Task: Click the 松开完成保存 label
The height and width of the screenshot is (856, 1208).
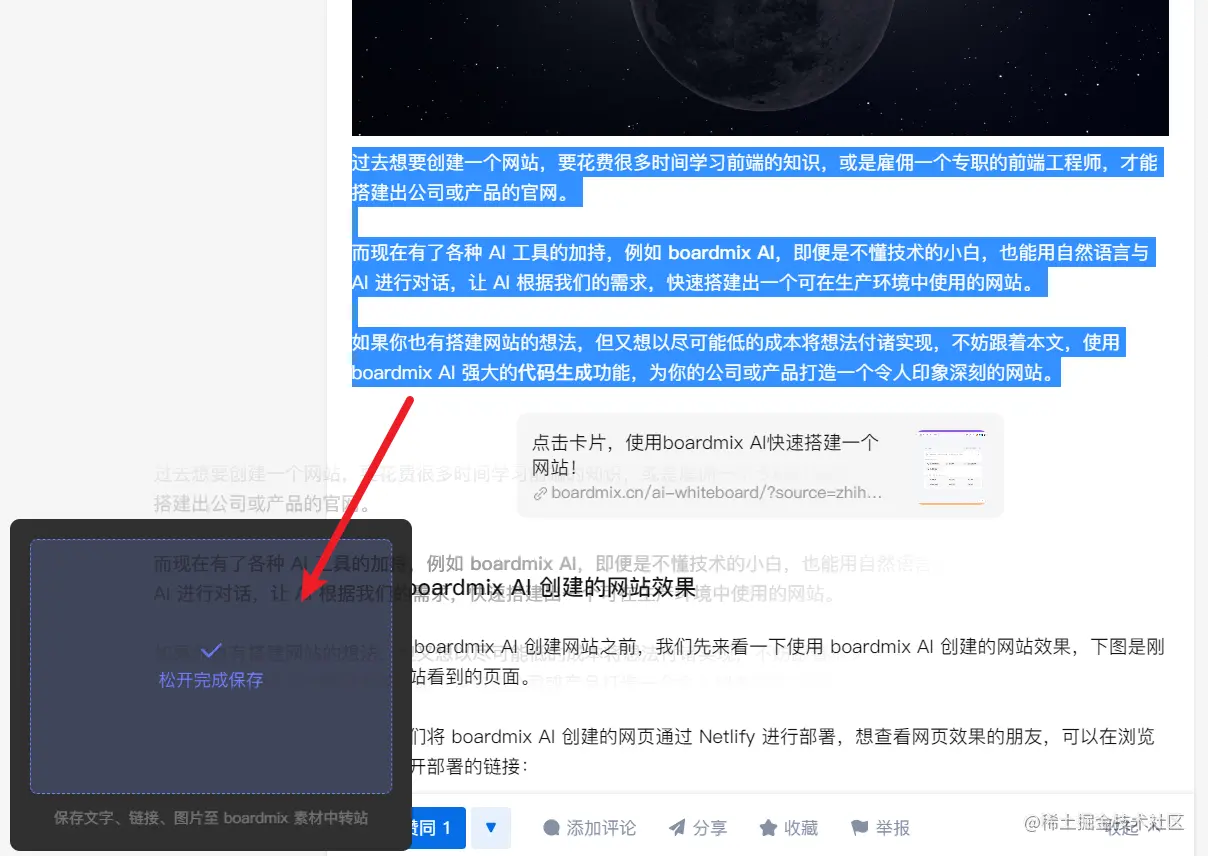Action: click(211, 680)
